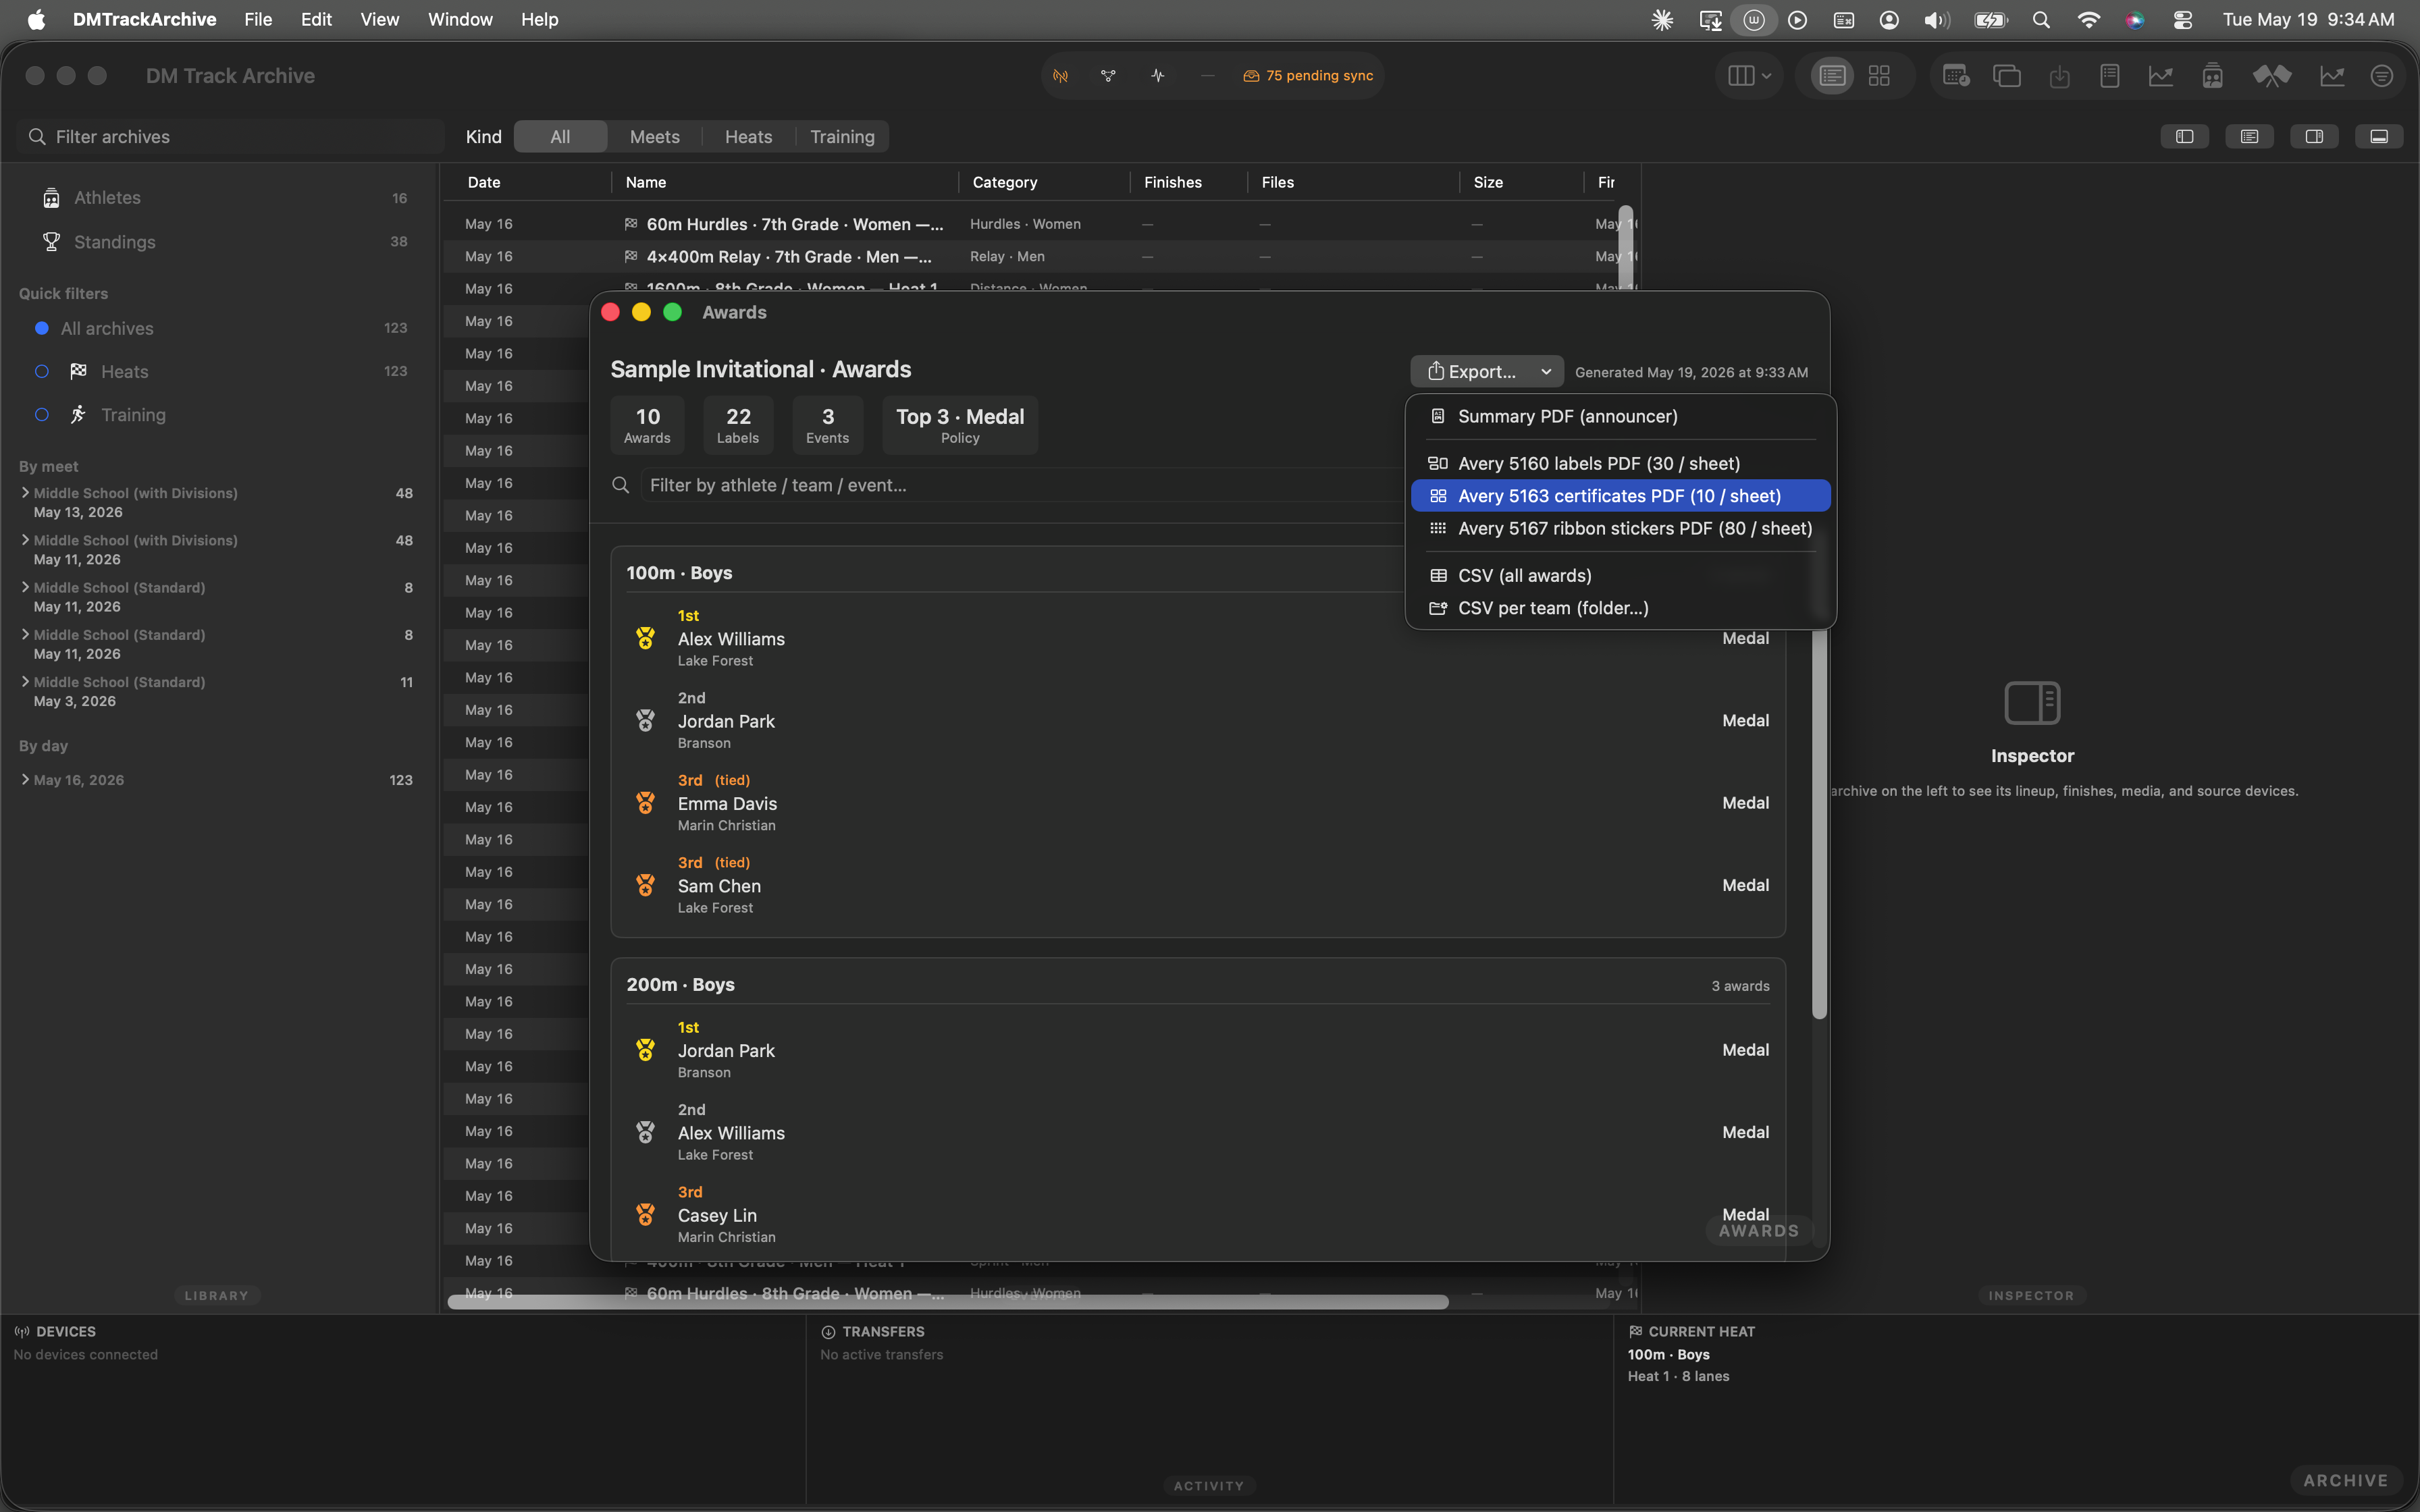Toggle the right inspector panel button

tap(2314, 137)
